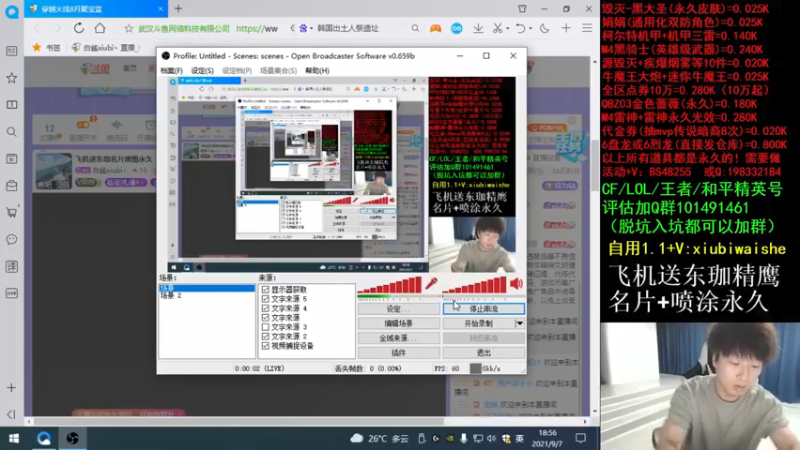Click the undo closed tab icon

pyautogui.click(x=520, y=29)
